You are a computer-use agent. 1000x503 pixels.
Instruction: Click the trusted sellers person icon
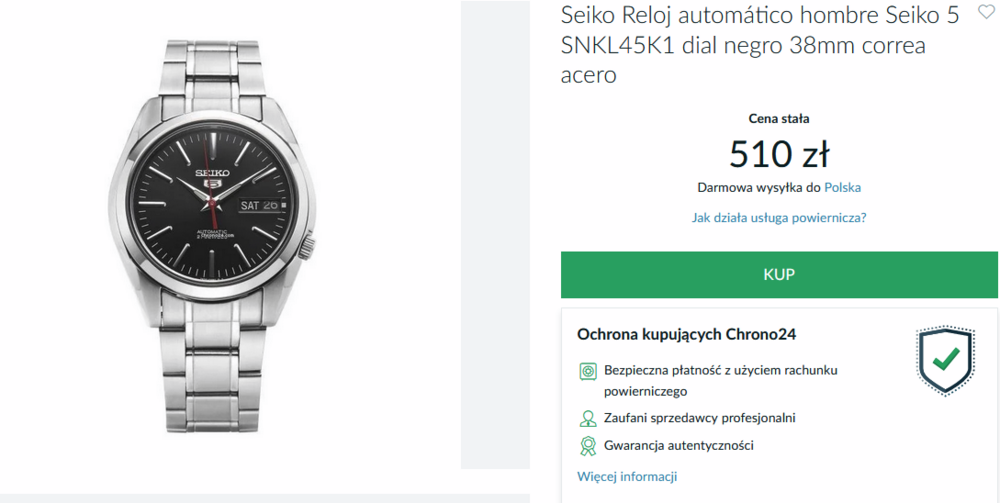[x=588, y=418]
